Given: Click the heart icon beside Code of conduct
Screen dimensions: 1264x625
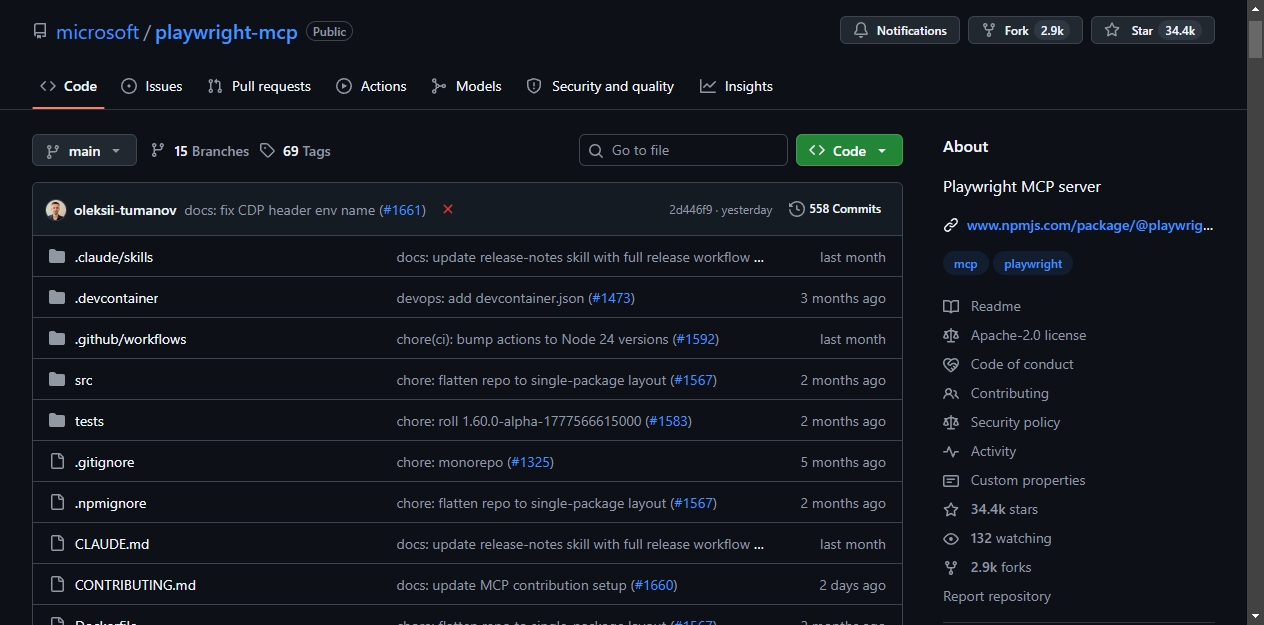Looking at the screenshot, I should pos(951,364).
